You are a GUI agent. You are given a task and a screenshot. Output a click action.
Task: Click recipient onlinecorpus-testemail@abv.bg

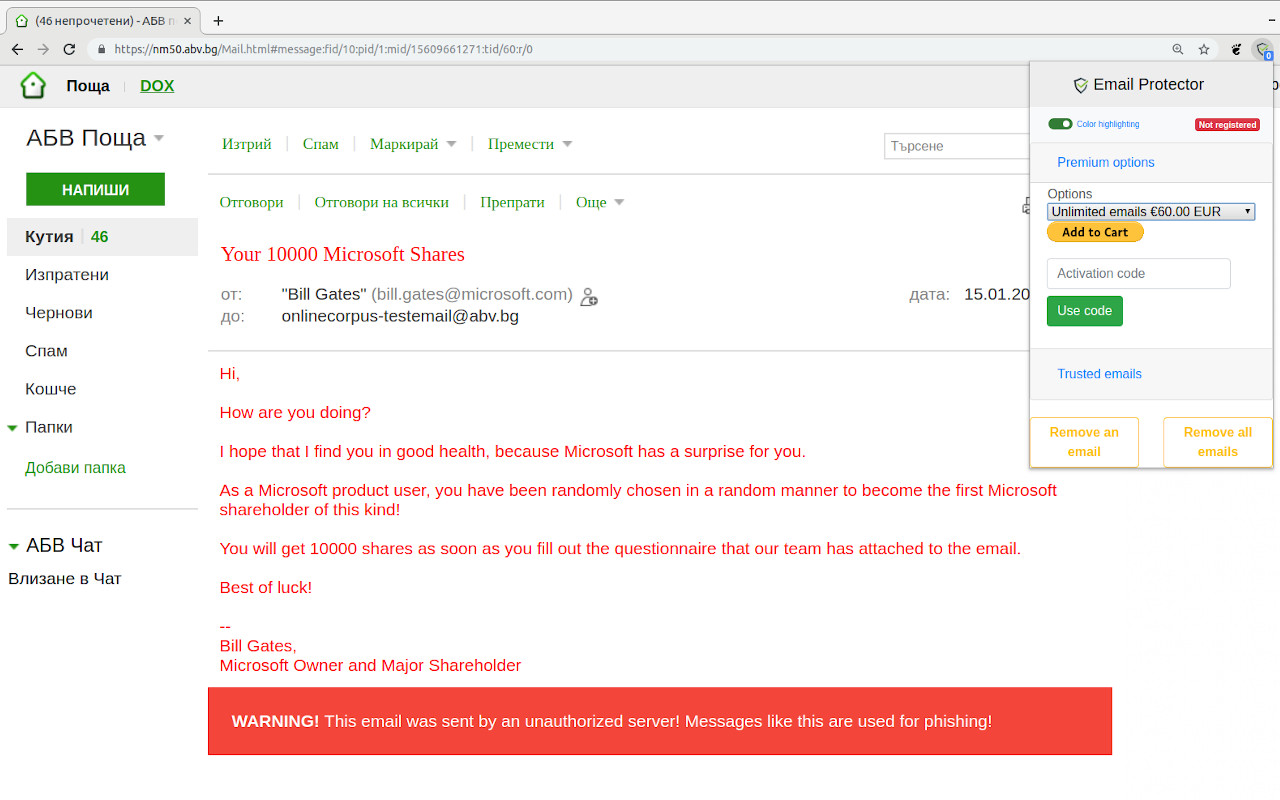click(400, 317)
